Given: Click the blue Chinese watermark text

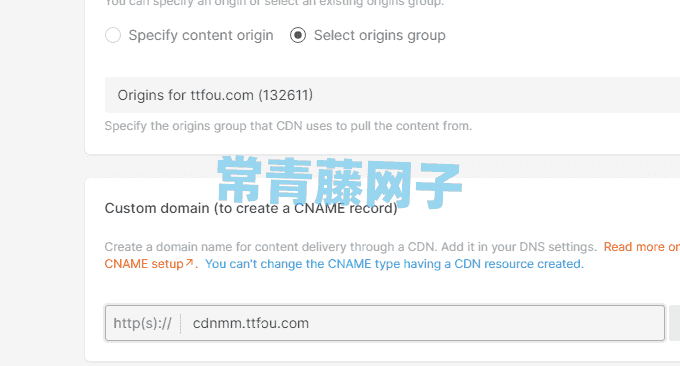Looking at the screenshot, I should tap(339, 182).
